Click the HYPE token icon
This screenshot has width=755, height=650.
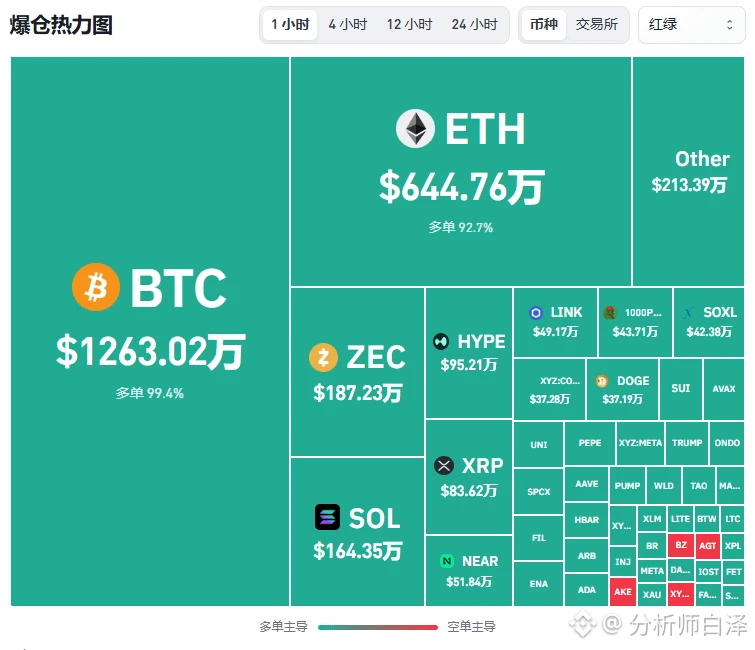(441, 341)
